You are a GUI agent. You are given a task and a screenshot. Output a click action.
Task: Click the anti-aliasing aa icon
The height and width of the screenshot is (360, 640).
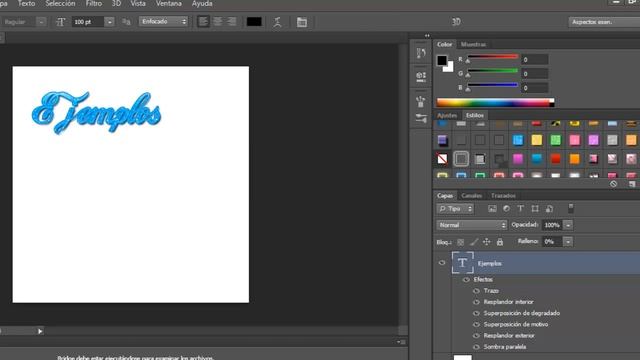click(126, 22)
